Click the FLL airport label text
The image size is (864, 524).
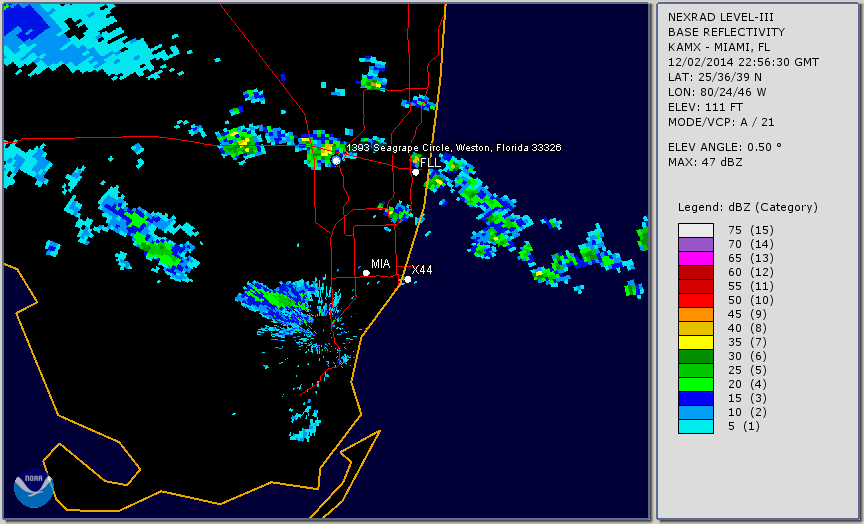[x=430, y=163]
